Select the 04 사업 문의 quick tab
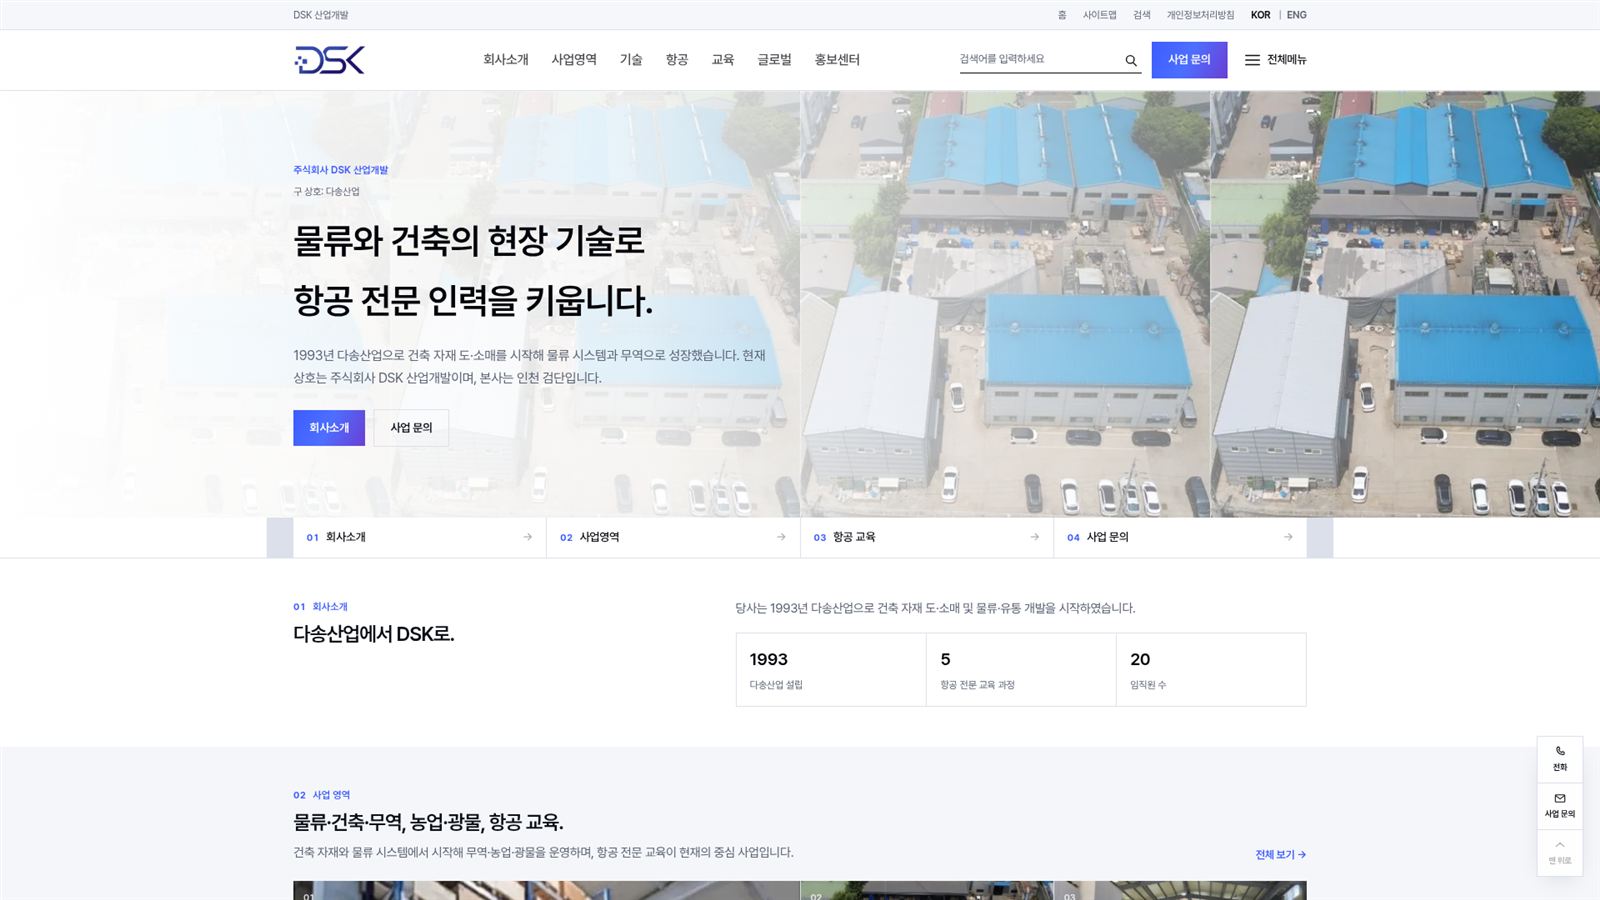Screen dimensions: 1600x900 click(x=1180, y=537)
